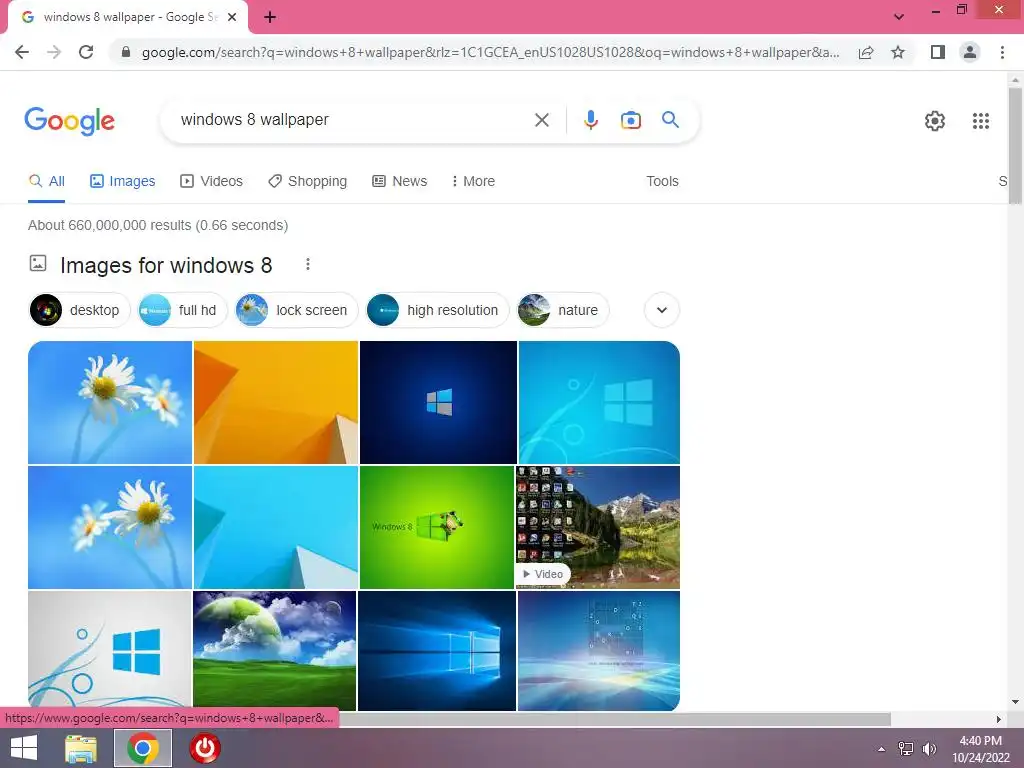1024x768 pixels.
Task: Open the green Windows 8 frog thumbnail
Action: 437,527
